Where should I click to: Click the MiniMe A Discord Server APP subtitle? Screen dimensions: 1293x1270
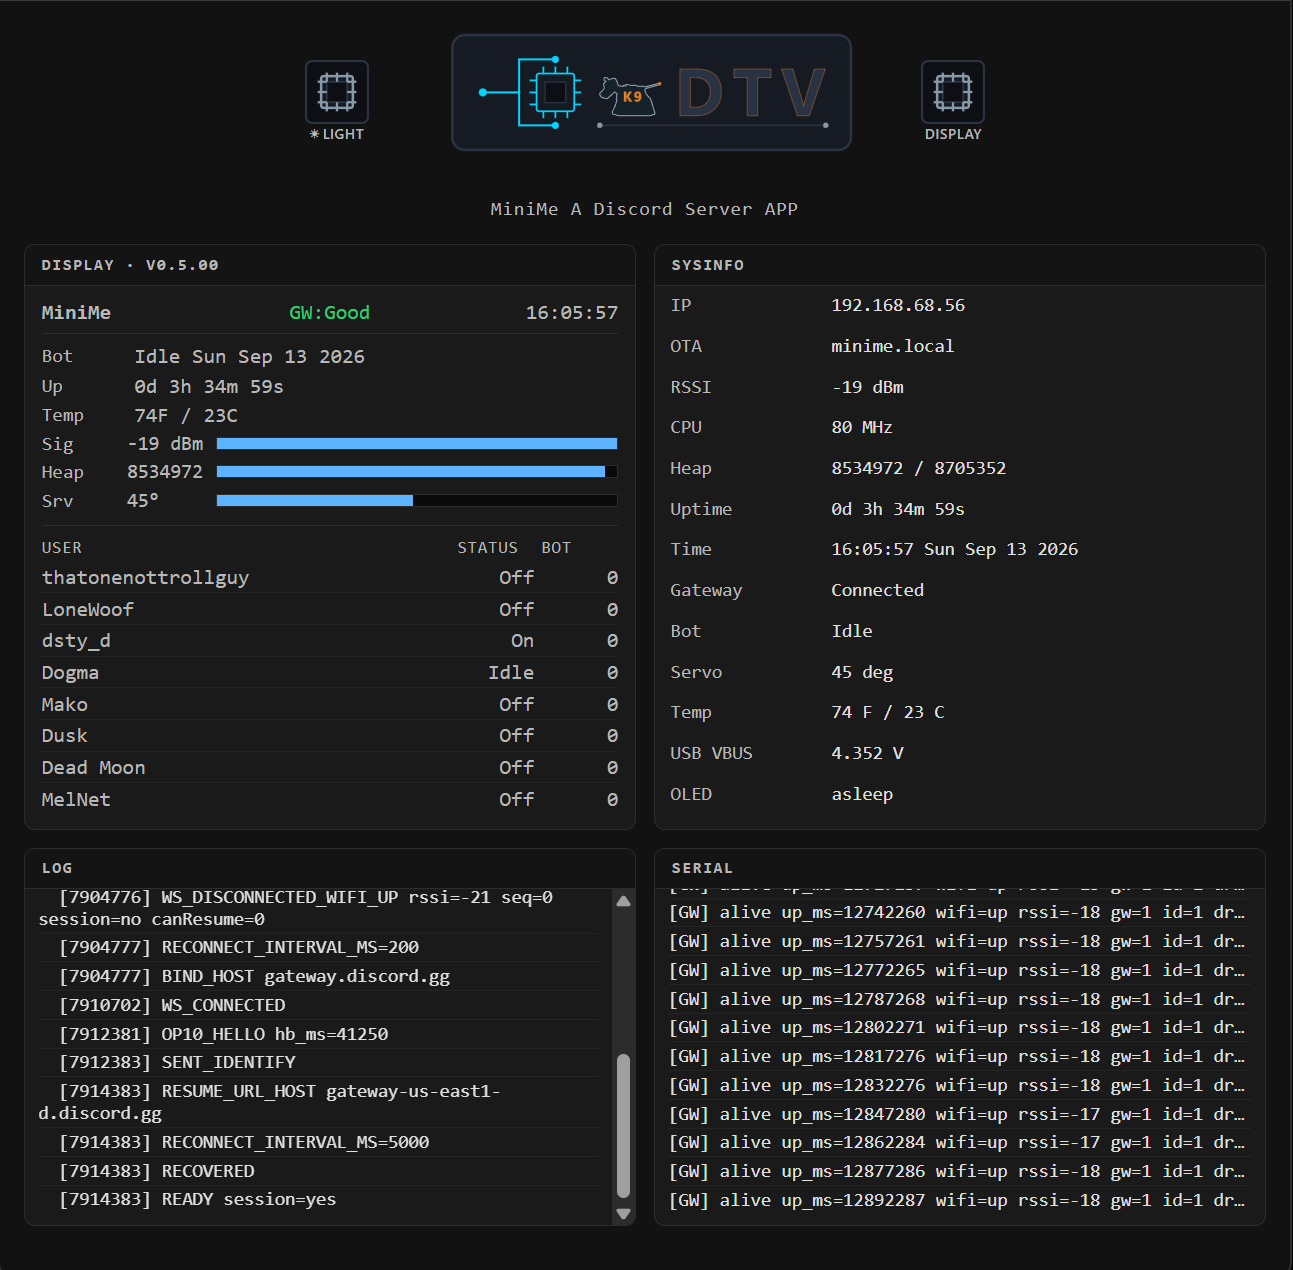point(644,209)
